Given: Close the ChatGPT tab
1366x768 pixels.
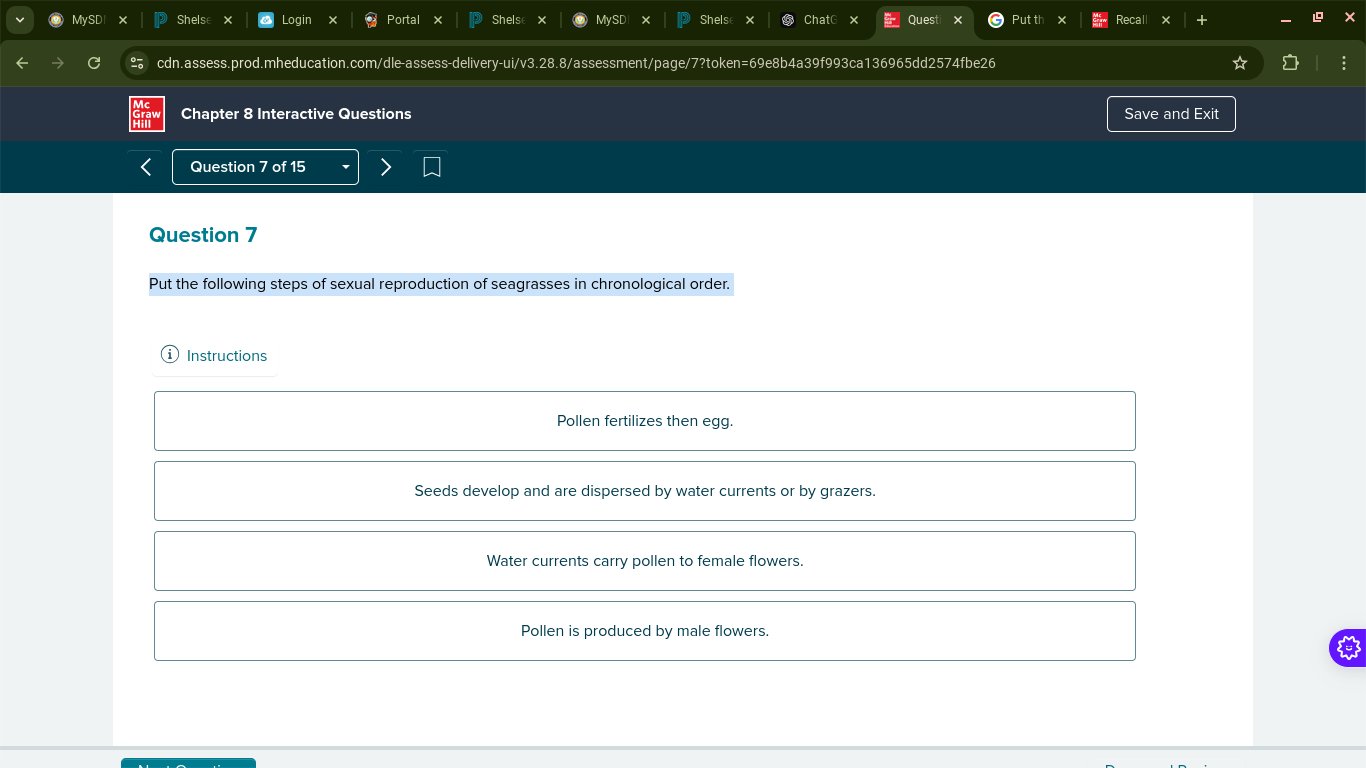Looking at the screenshot, I should pos(854,20).
